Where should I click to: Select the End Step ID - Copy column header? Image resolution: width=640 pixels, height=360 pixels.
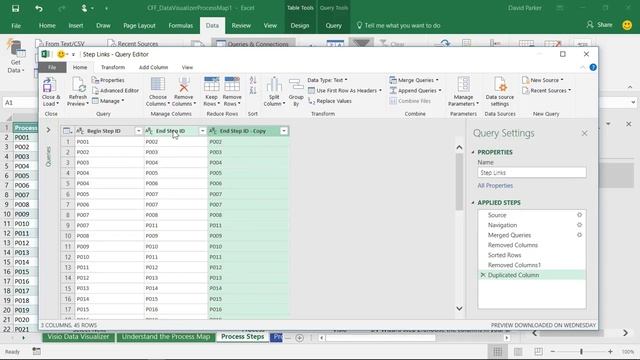tap(243, 131)
